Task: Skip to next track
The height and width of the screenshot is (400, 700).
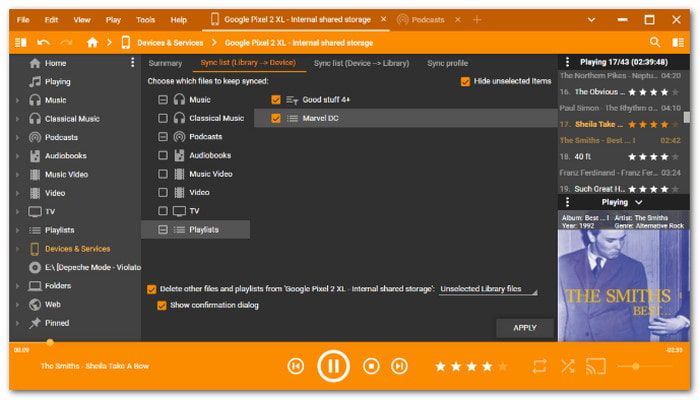Action: (x=399, y=367)
